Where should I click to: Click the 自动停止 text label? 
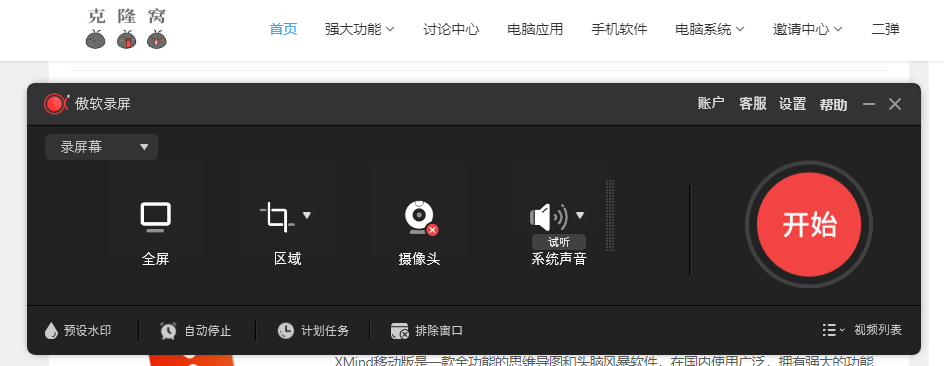coord(208,330)
